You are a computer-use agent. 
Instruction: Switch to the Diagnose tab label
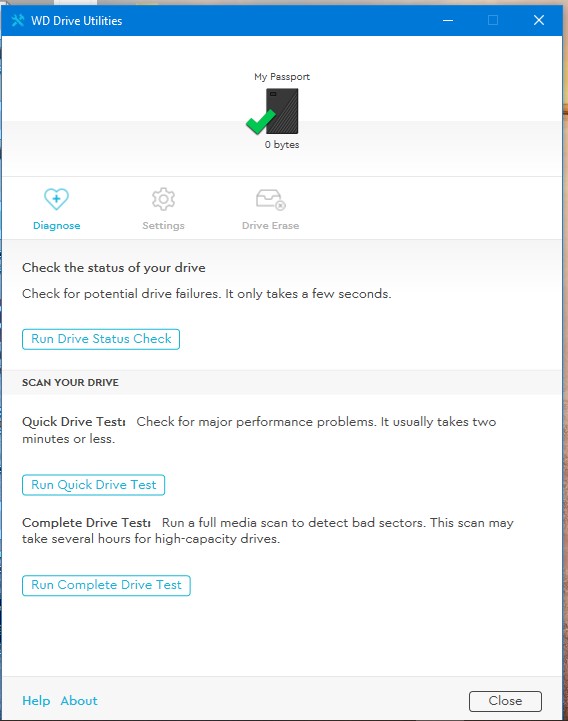click(x=57, y=225)
